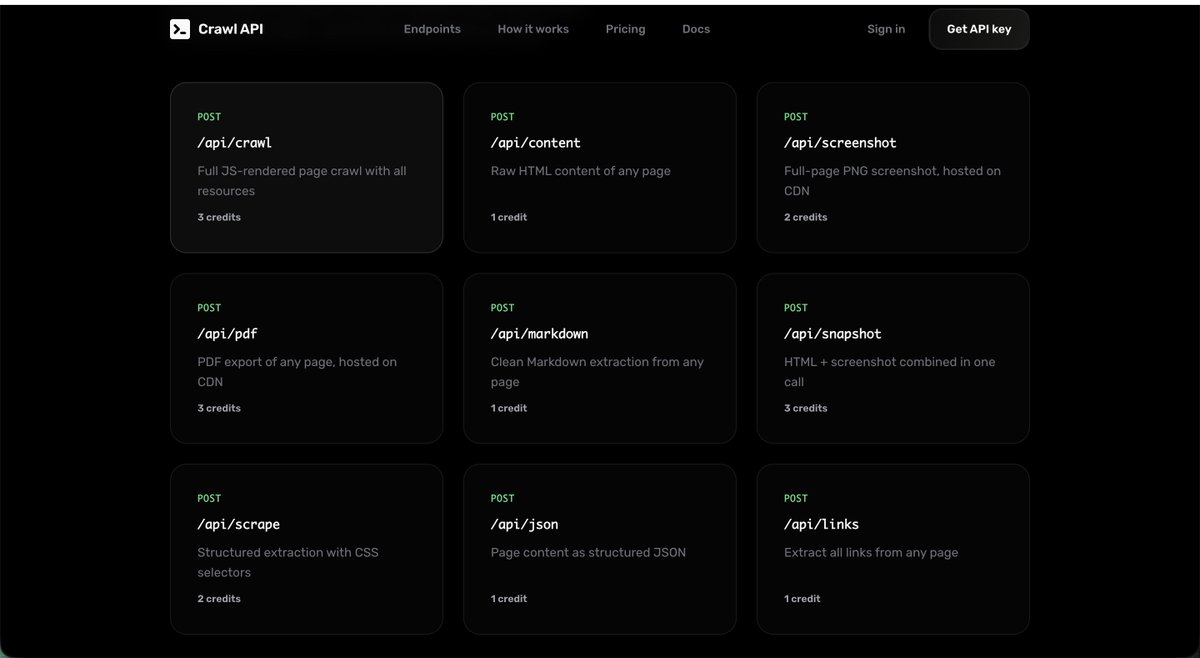Click '2 credits' on /api/screenshot card
This screenshot has height=658, width=1200.
tap(806, 217)
